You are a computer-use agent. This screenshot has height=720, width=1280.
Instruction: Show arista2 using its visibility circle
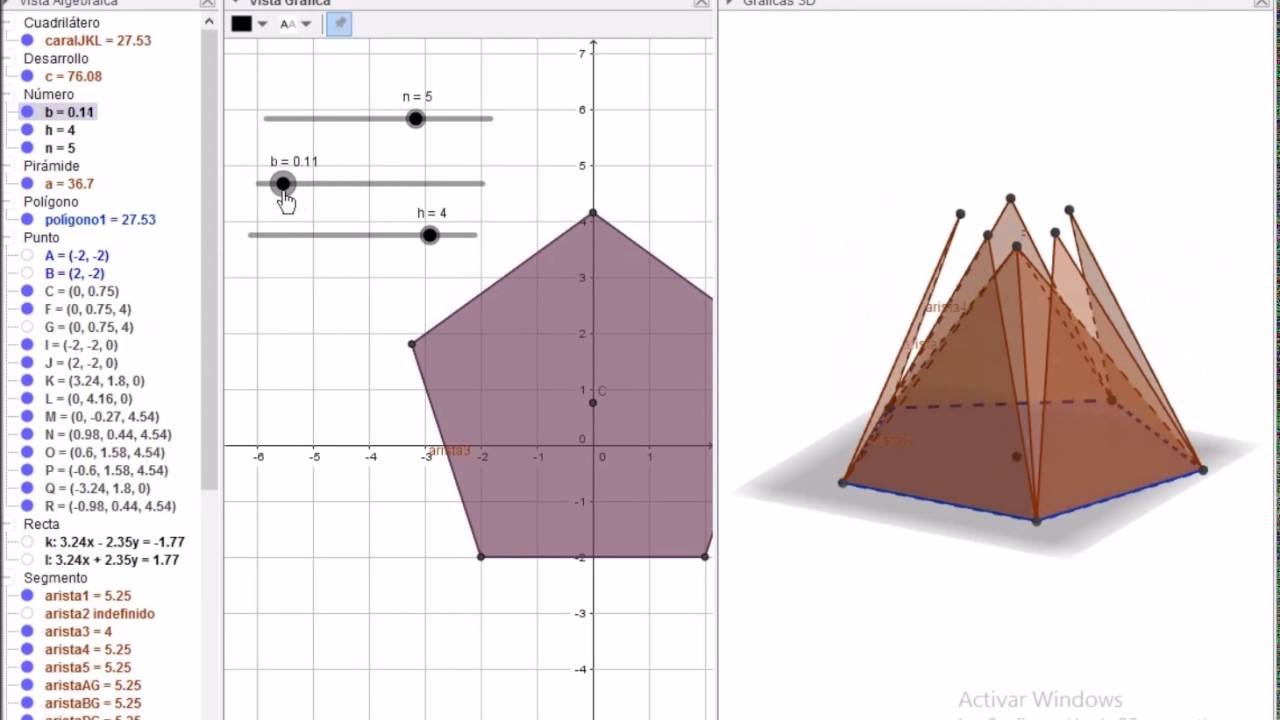[x=28, y=614]
